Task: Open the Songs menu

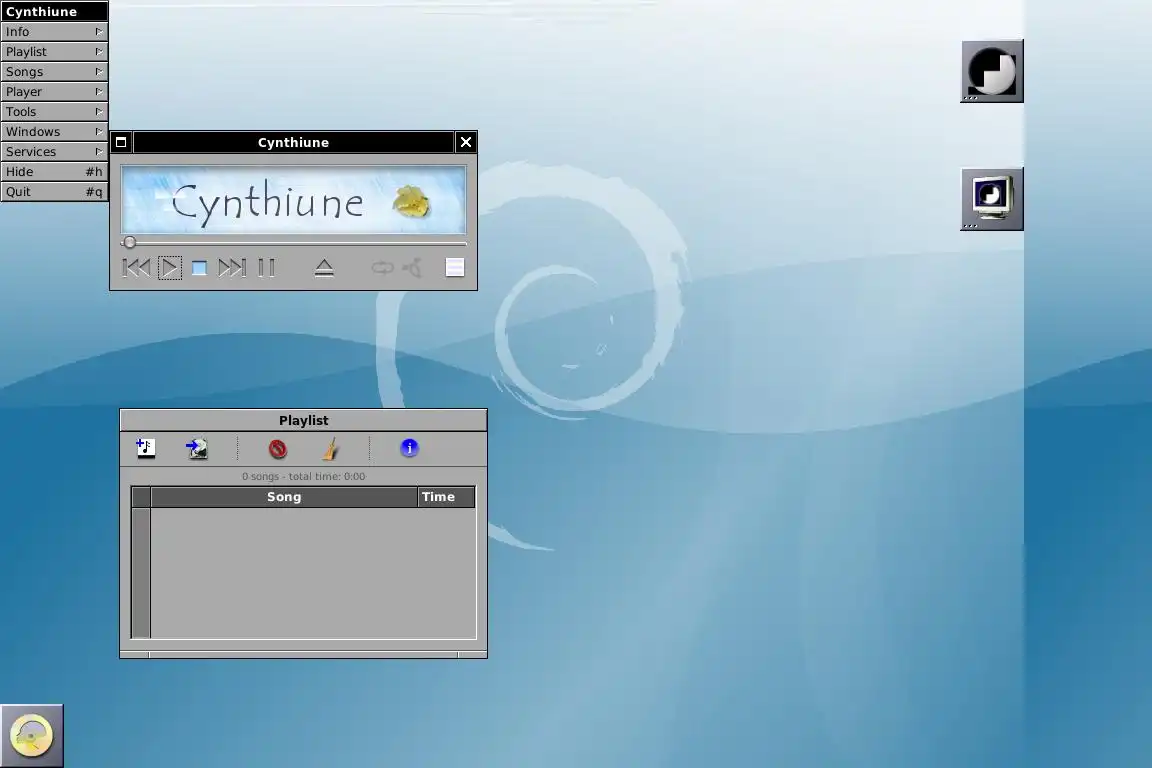Action: 54,71
